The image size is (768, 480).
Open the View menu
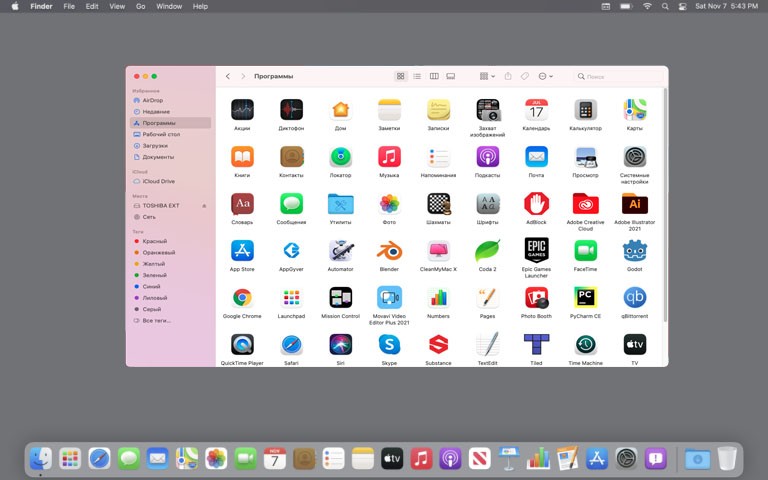point(117,6)
